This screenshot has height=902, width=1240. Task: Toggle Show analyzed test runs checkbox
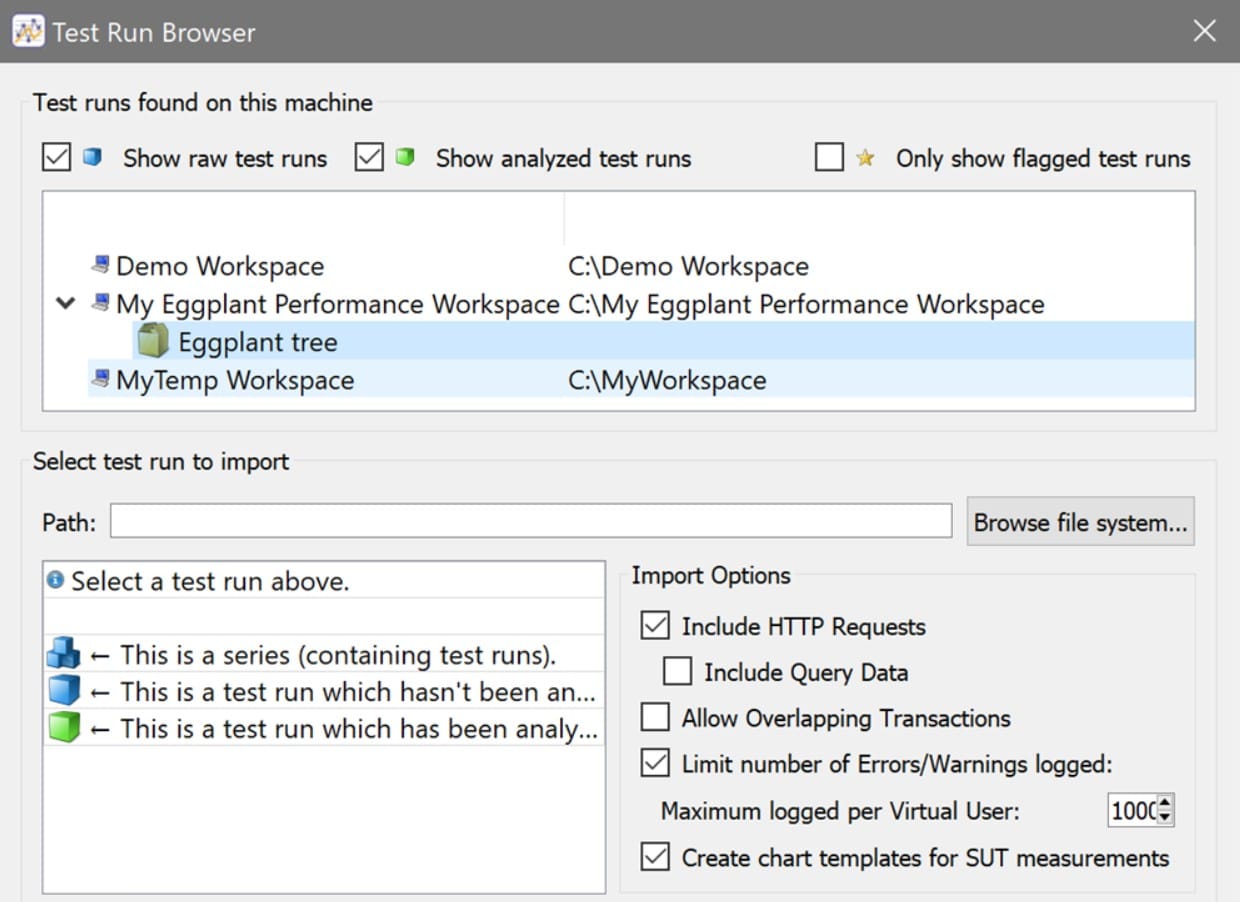pos(369,157)
